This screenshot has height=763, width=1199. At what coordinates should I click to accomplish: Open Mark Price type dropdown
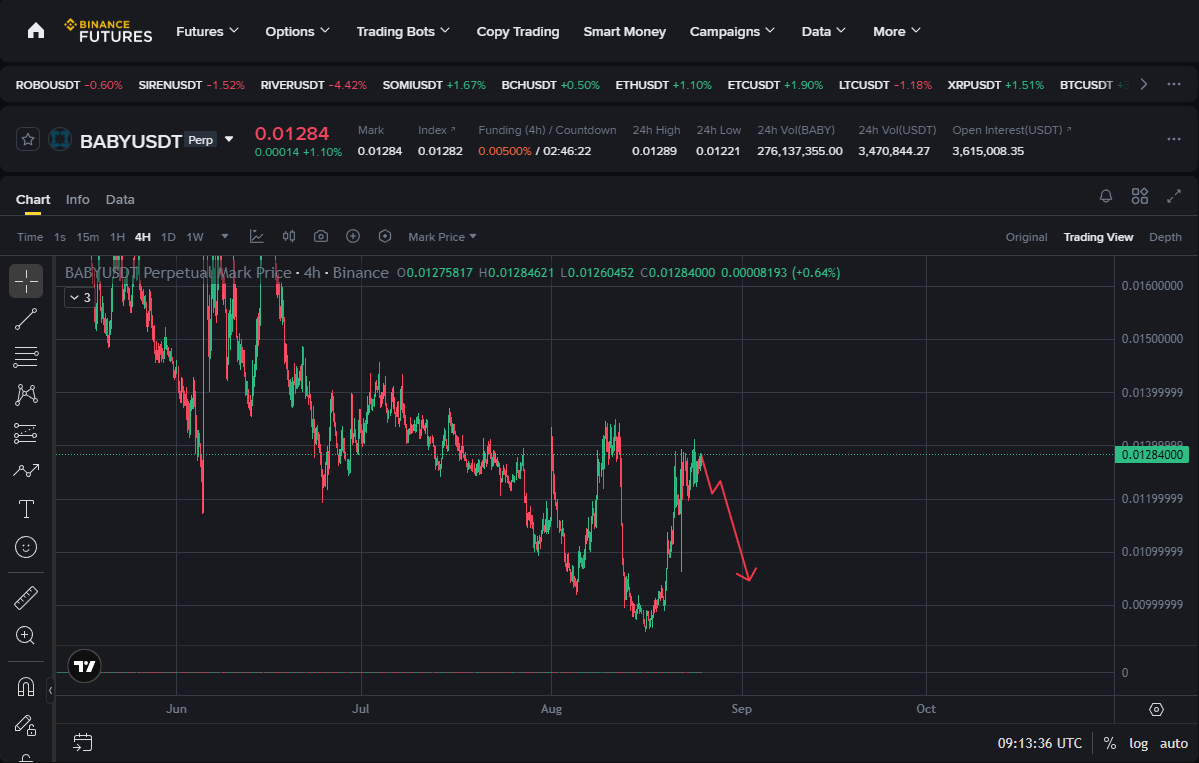click(x=442, y=237)
